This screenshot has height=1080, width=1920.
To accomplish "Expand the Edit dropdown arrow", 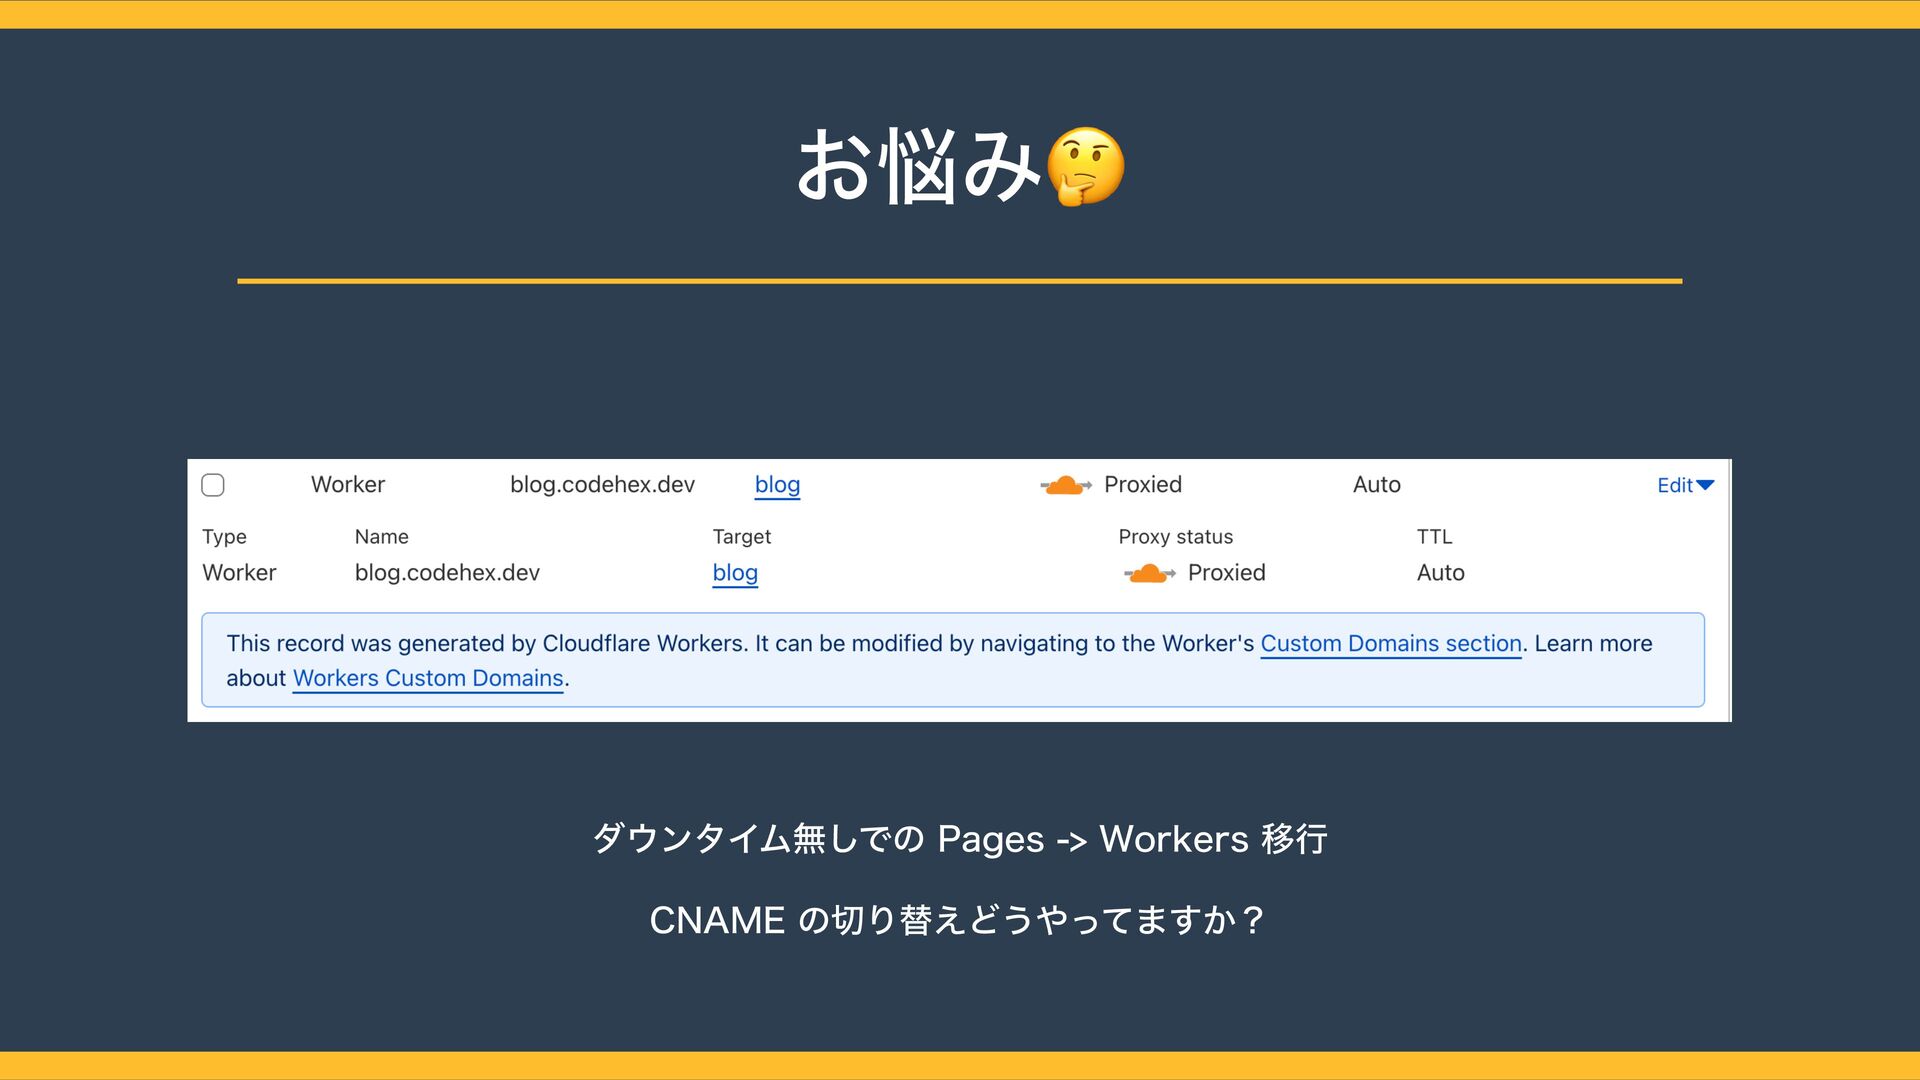I will pos(1706,485).
